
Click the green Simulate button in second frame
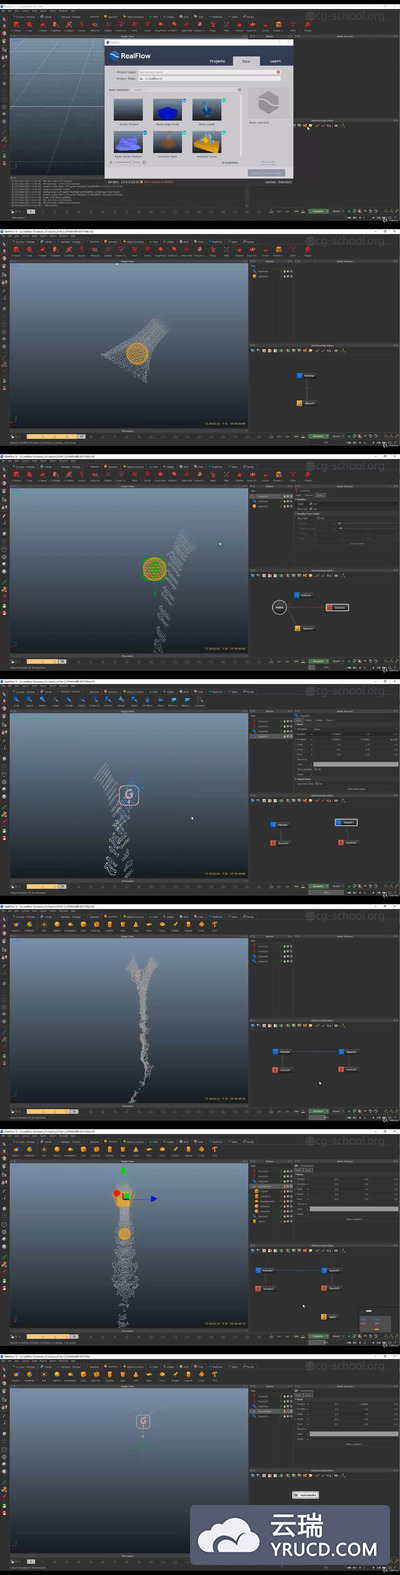(x=318, y=436)
